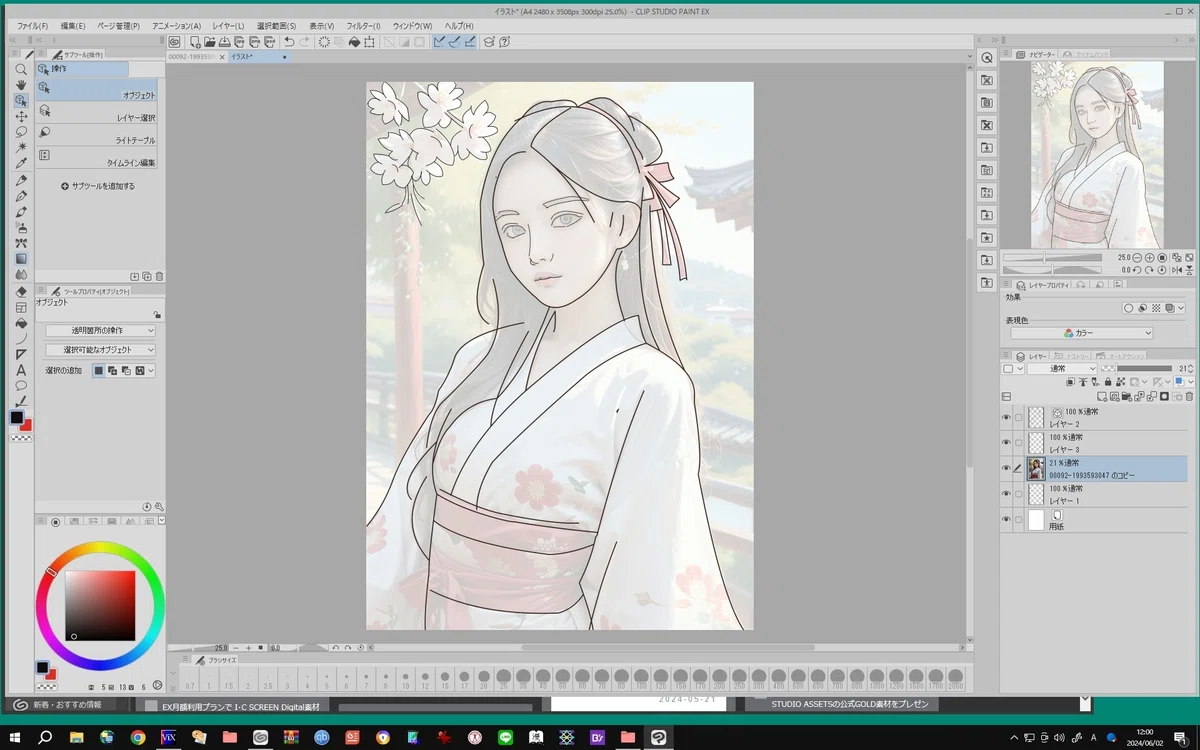
Task: Click サブツールを追加する
Action: (x=98, y=186)
